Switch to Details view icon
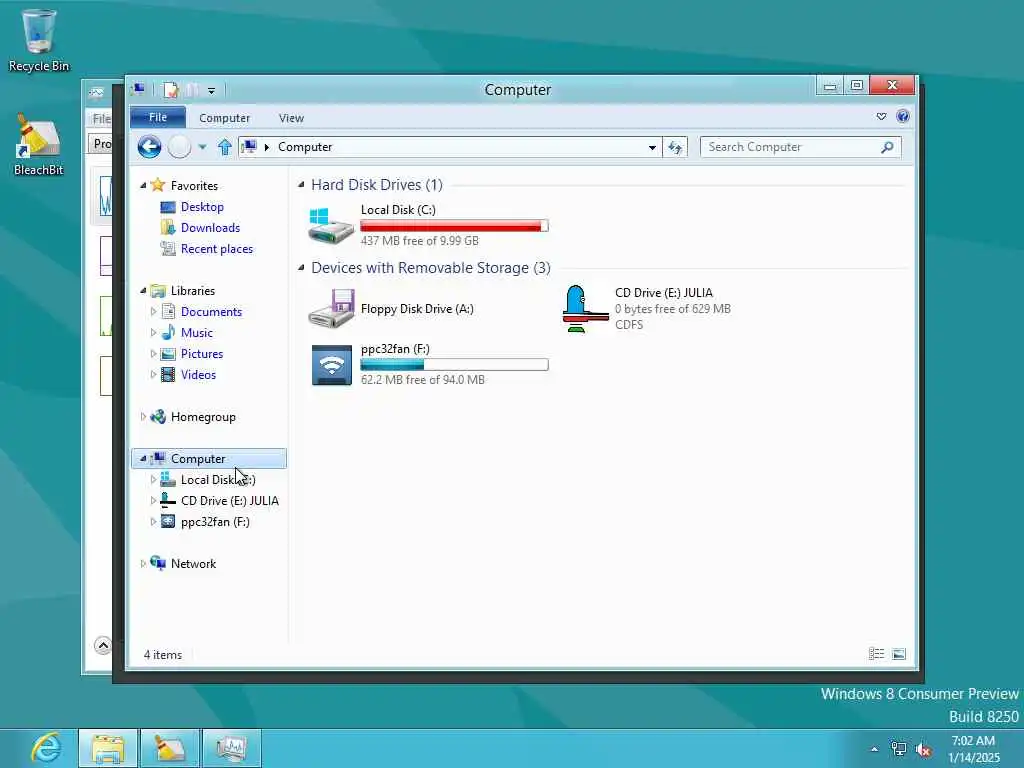 point(876,654)
